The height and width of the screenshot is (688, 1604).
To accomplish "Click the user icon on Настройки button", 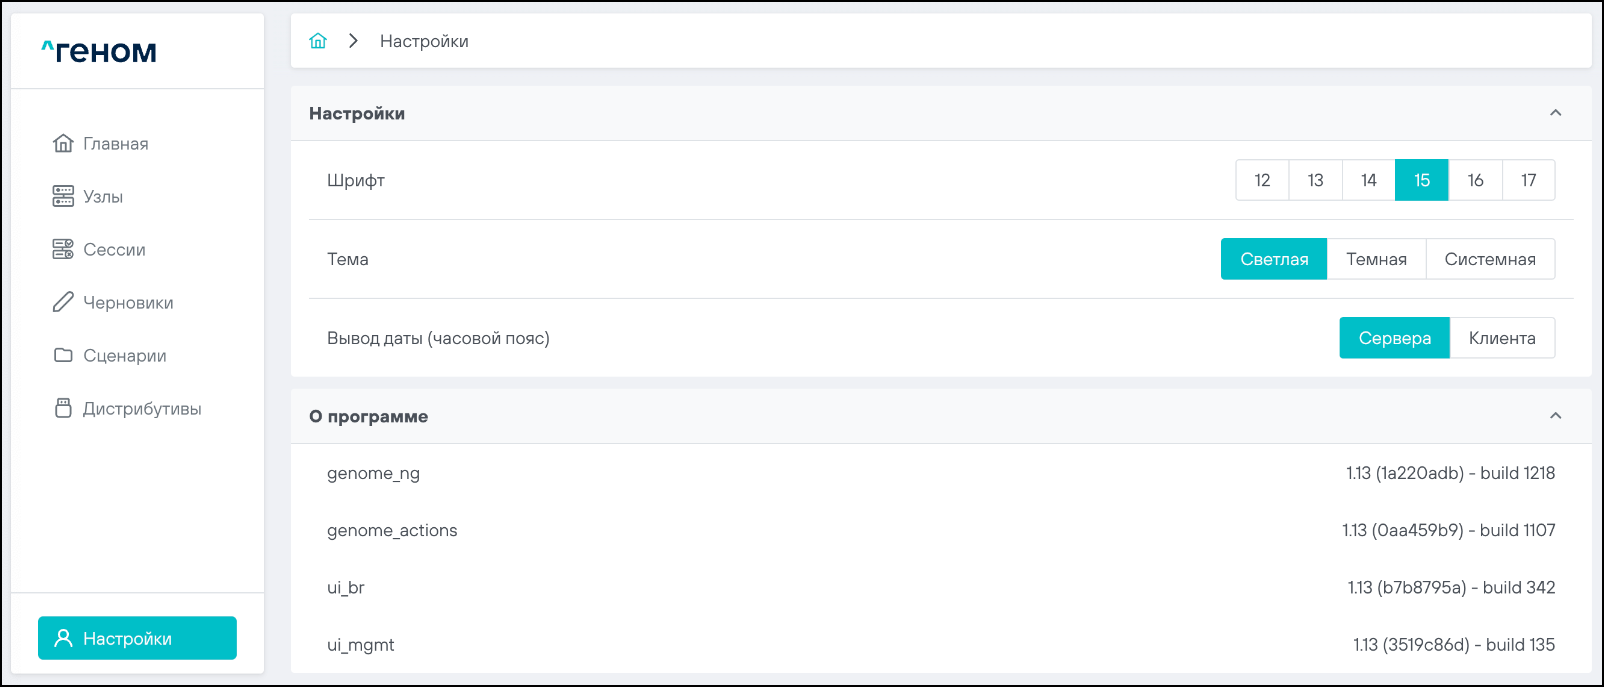I will tap(63, 638).
